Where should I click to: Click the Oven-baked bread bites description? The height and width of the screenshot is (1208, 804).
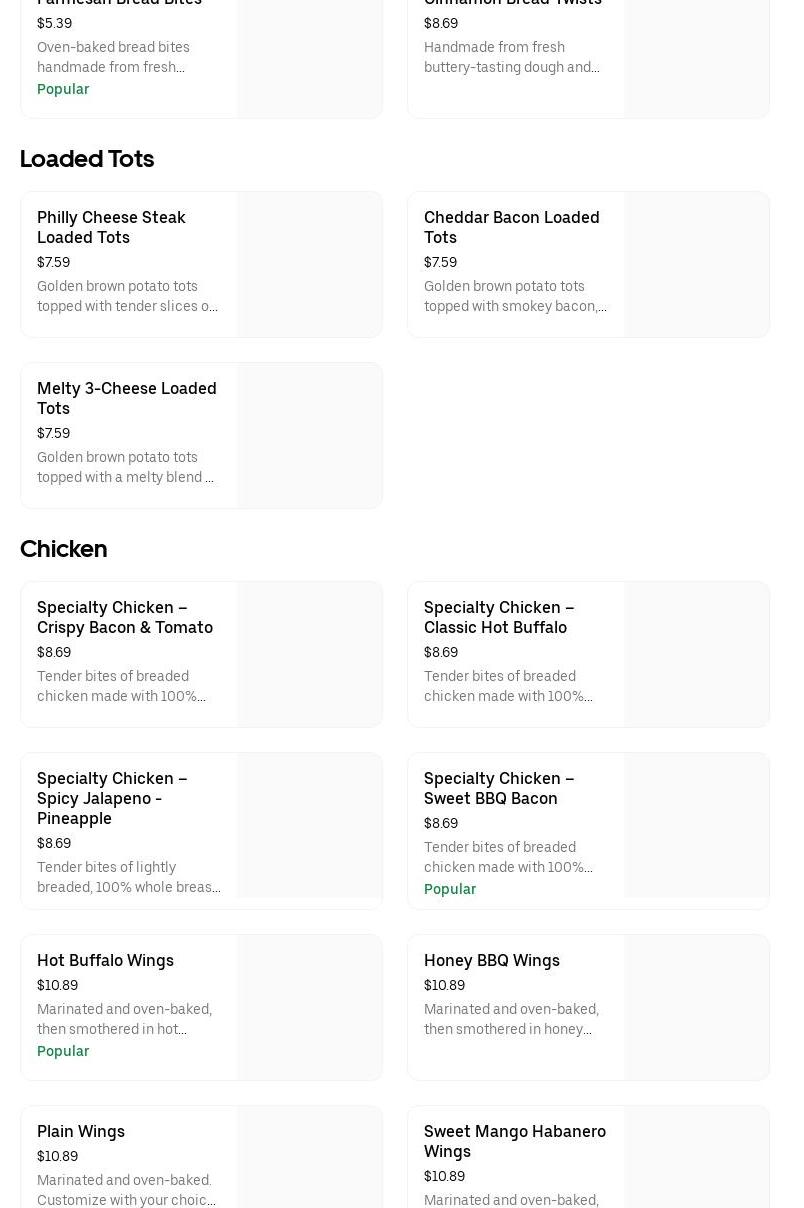point(113,57)
